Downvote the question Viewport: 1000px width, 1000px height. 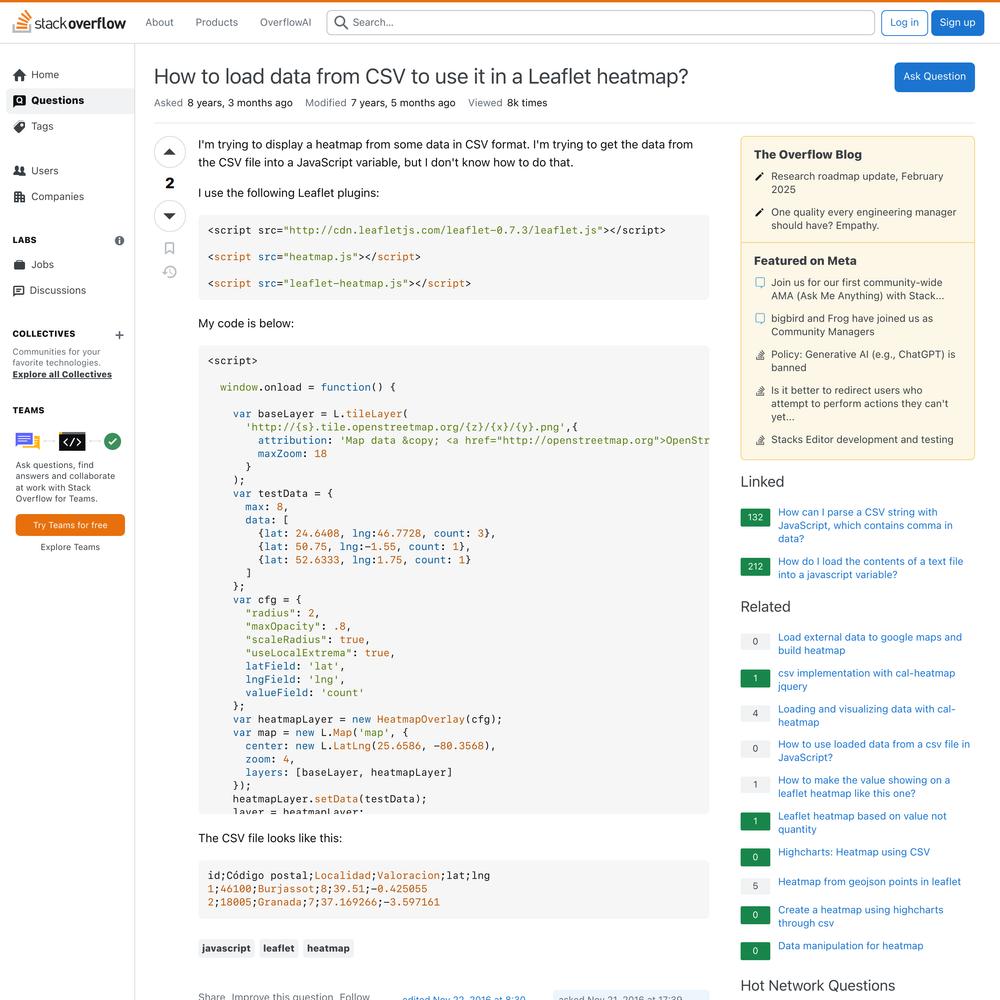click(170, 216)
